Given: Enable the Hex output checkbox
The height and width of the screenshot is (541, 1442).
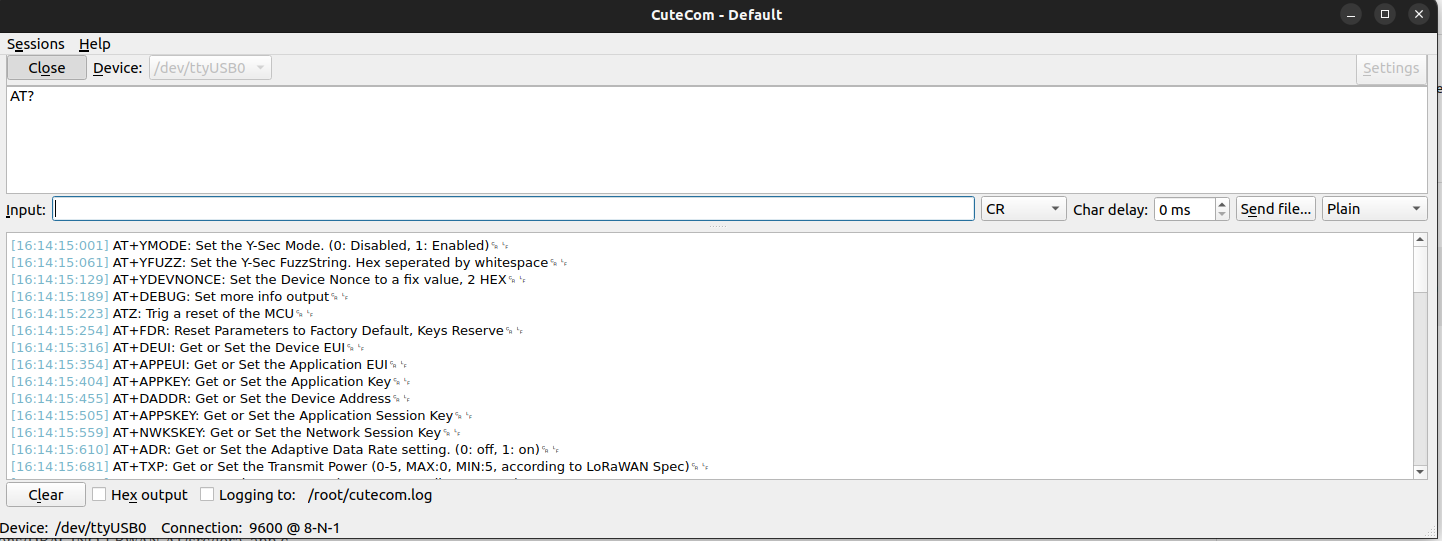Looking at the screenshot, I should [99, 494].
